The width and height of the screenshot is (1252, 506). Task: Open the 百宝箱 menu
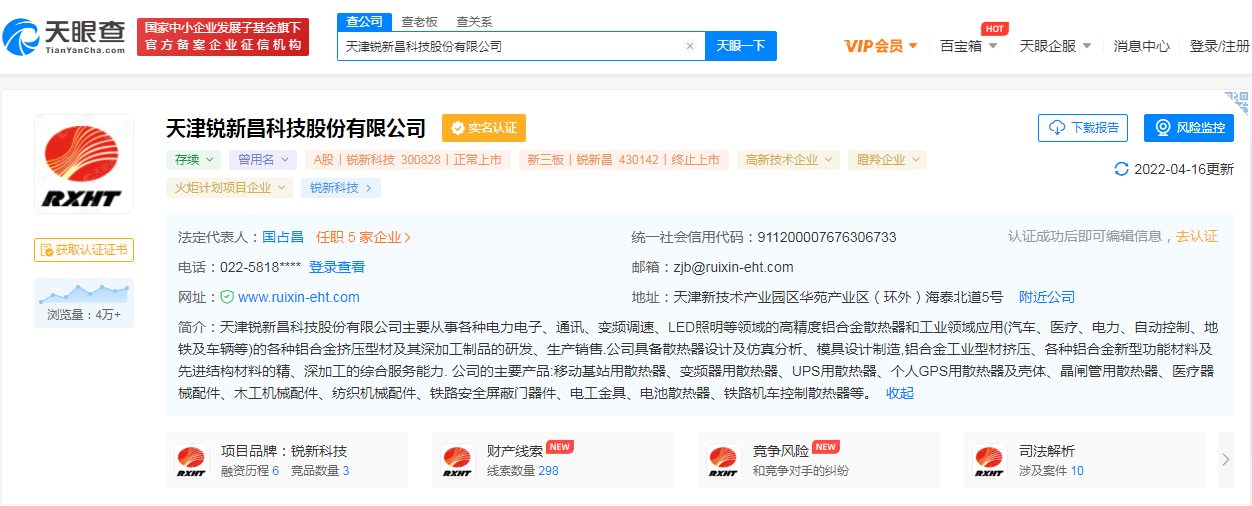pyautogui.click(x=969, y=46)
